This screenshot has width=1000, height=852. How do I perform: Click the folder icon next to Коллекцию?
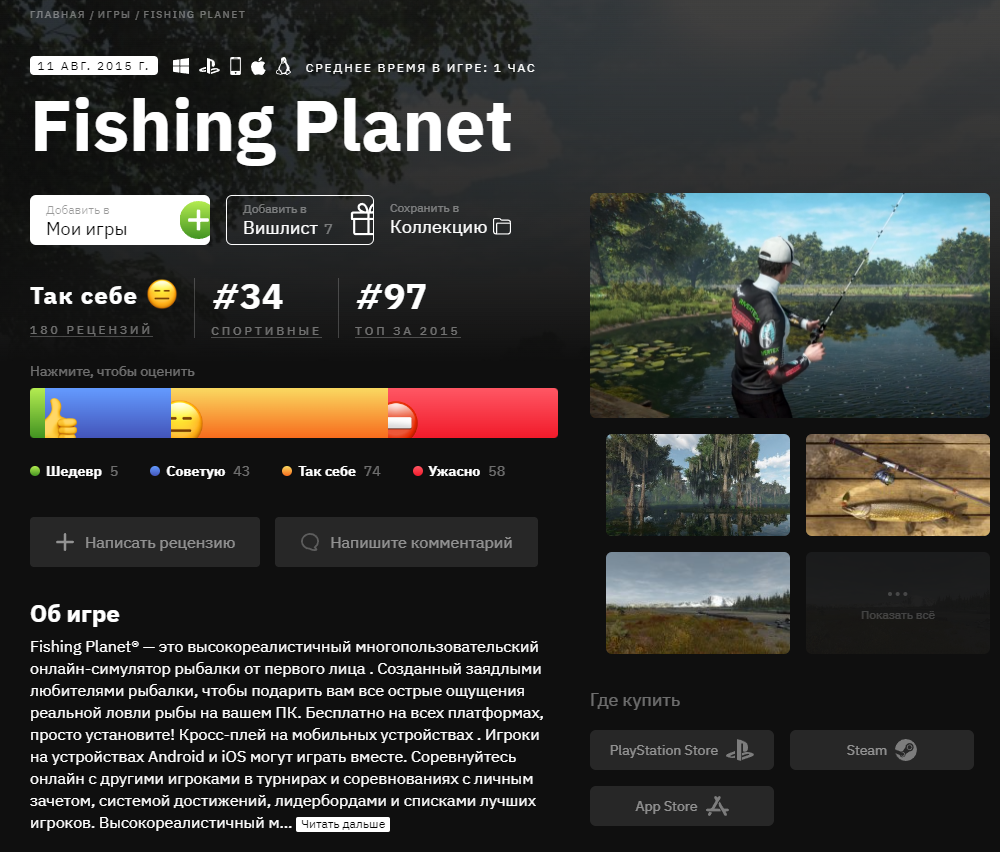[x=502, y=227]
